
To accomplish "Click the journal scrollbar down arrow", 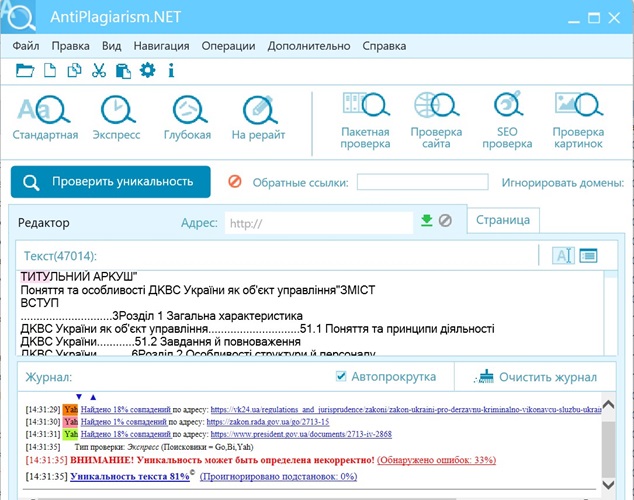I will (x=609, y=484).
